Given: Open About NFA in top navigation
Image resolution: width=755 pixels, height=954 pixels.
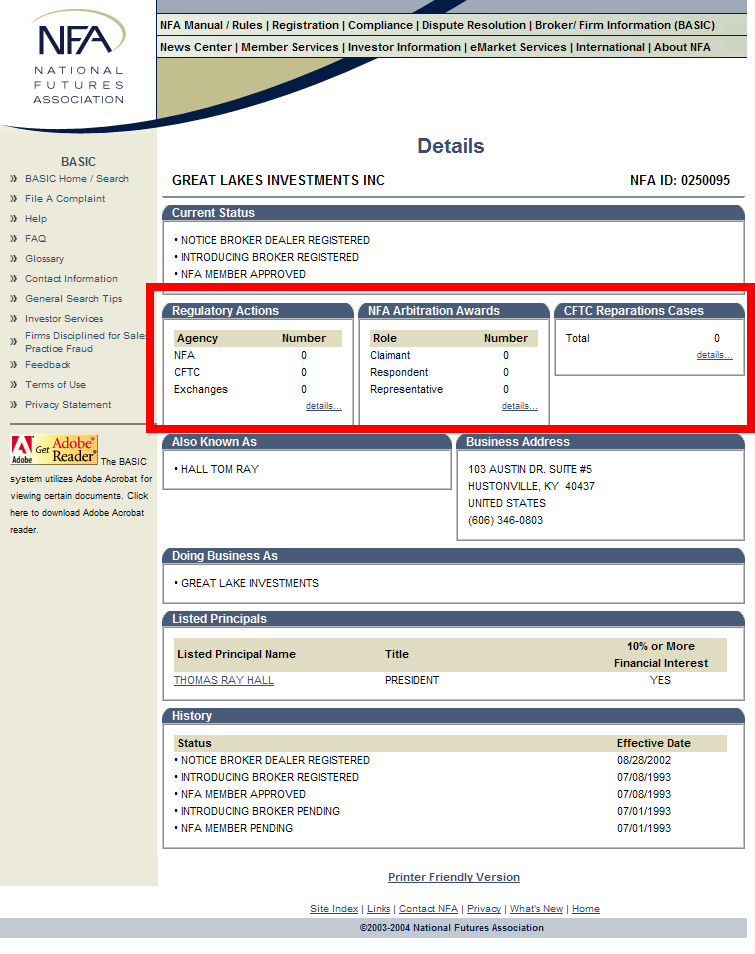Looking at the screenshot, I should [x=682, y=47].
